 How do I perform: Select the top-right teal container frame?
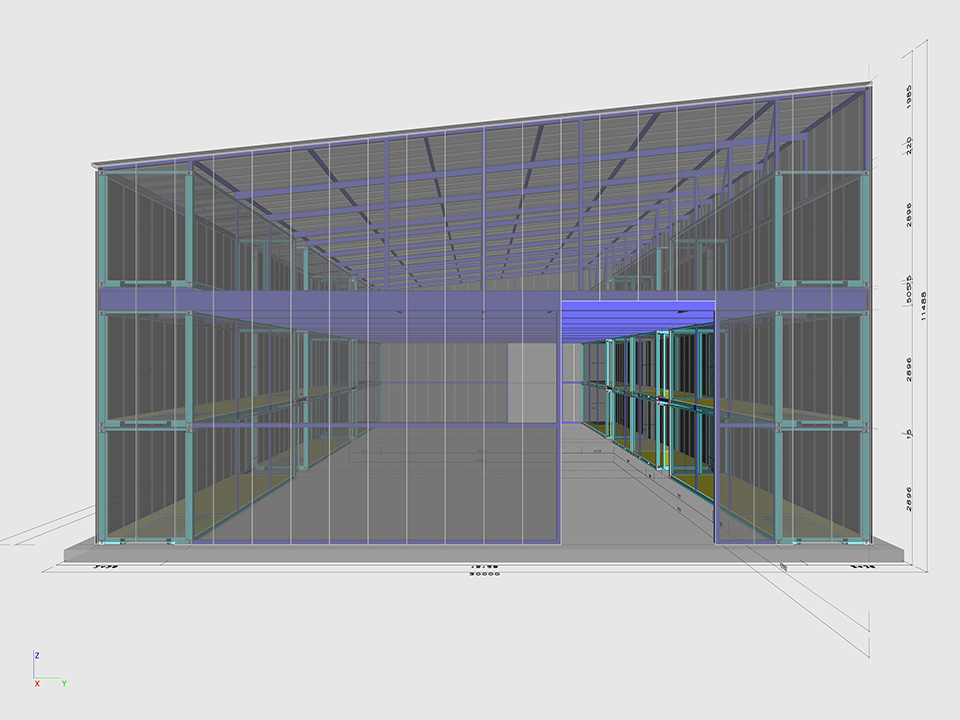coord(820,228)
